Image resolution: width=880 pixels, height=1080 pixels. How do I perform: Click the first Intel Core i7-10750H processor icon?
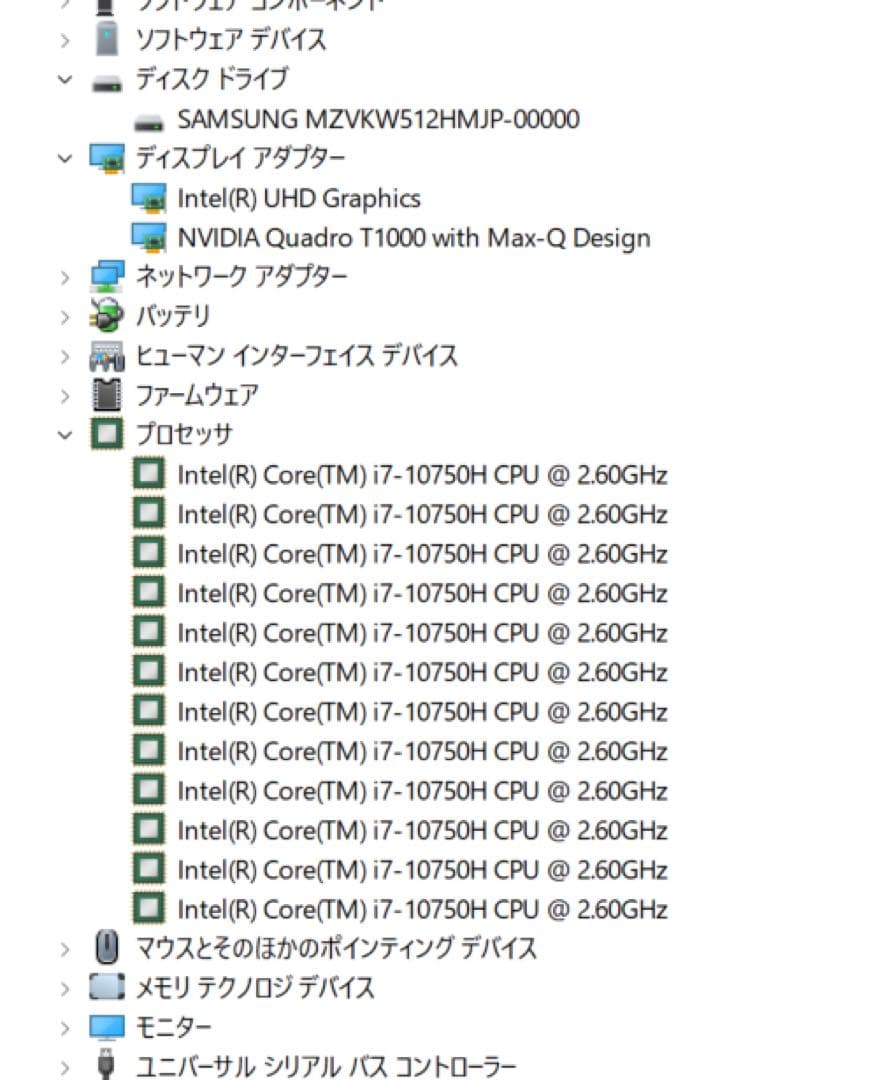[x=148, y=473]
